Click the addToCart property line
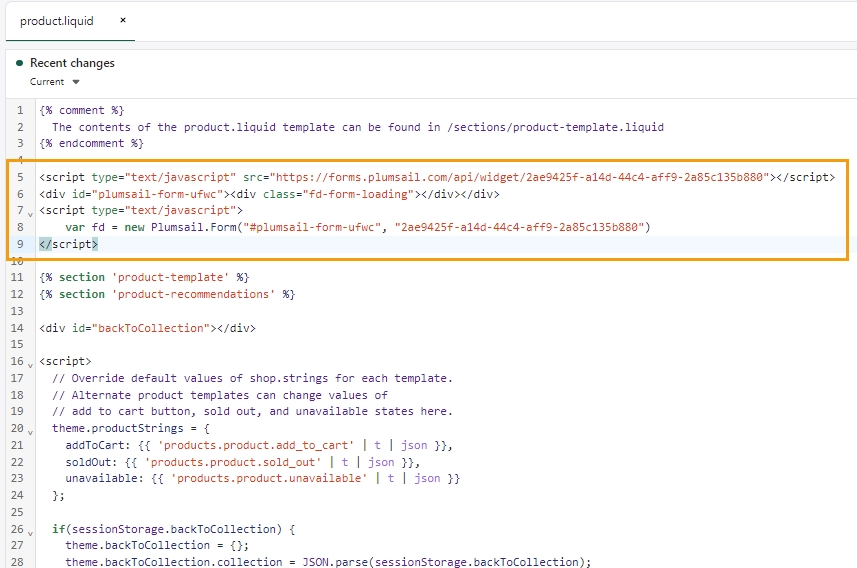Image resolution: width=857 pixels, height=568 pixels. pos(259,446)
